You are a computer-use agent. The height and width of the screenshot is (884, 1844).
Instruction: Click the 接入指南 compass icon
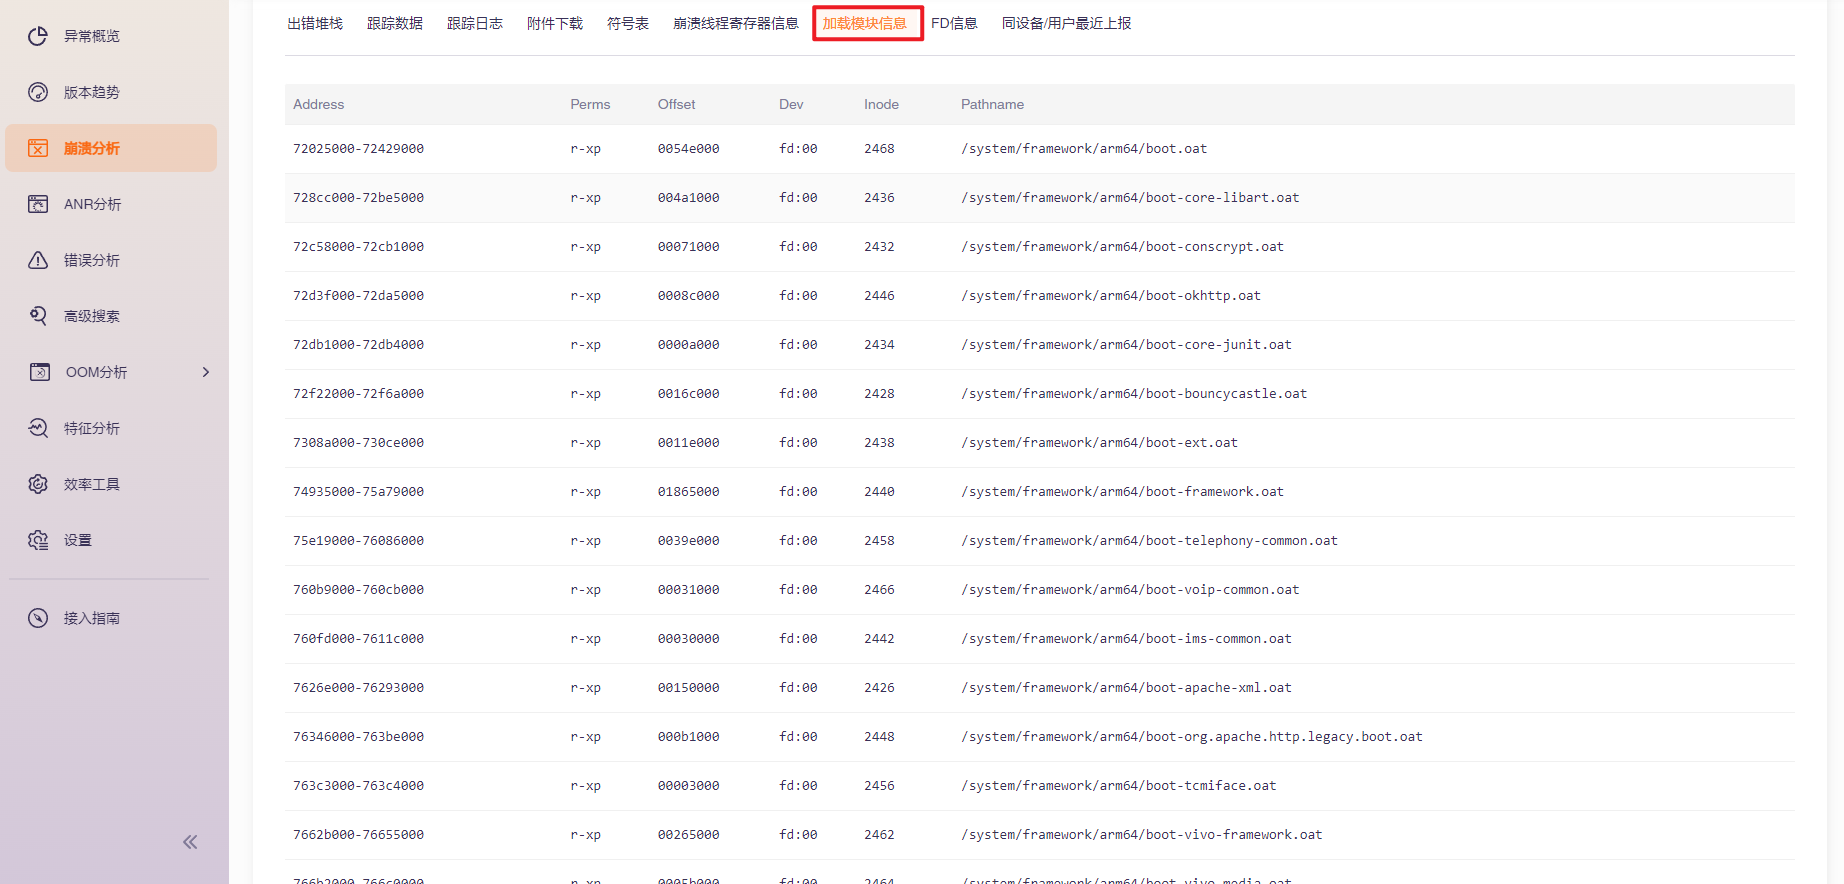[x=38, y=618]
